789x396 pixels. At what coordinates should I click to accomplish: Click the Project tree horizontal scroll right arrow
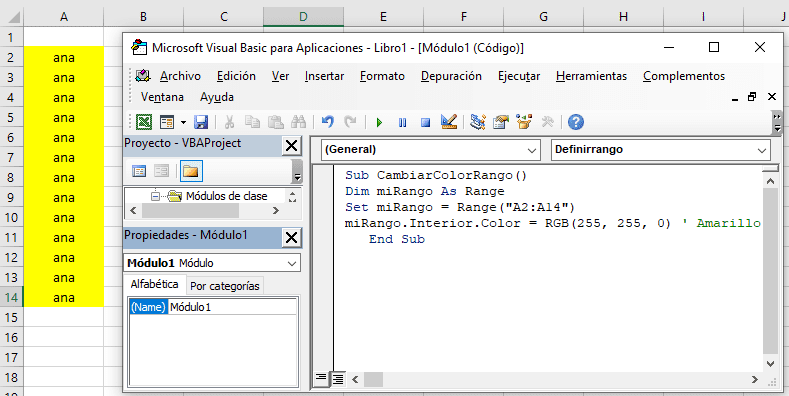(275, 211)
